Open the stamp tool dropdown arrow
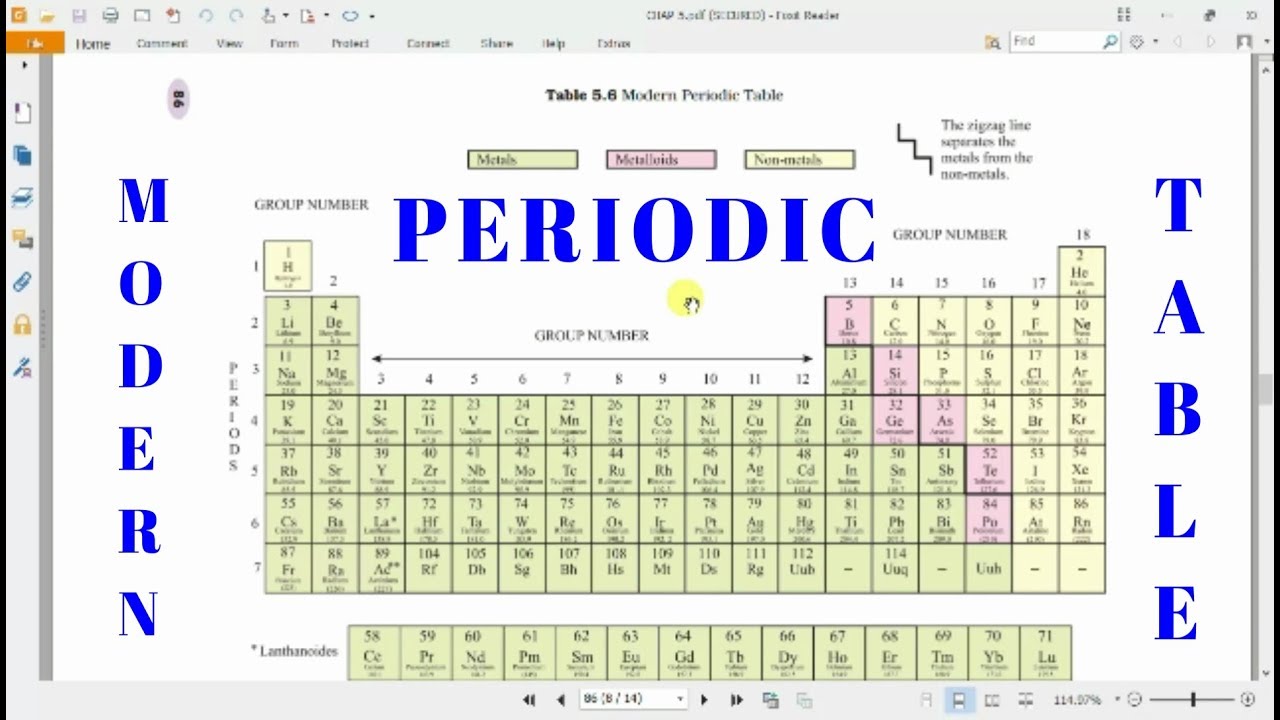The height and width of the screenshot is (720, 1280). point(285,16)
